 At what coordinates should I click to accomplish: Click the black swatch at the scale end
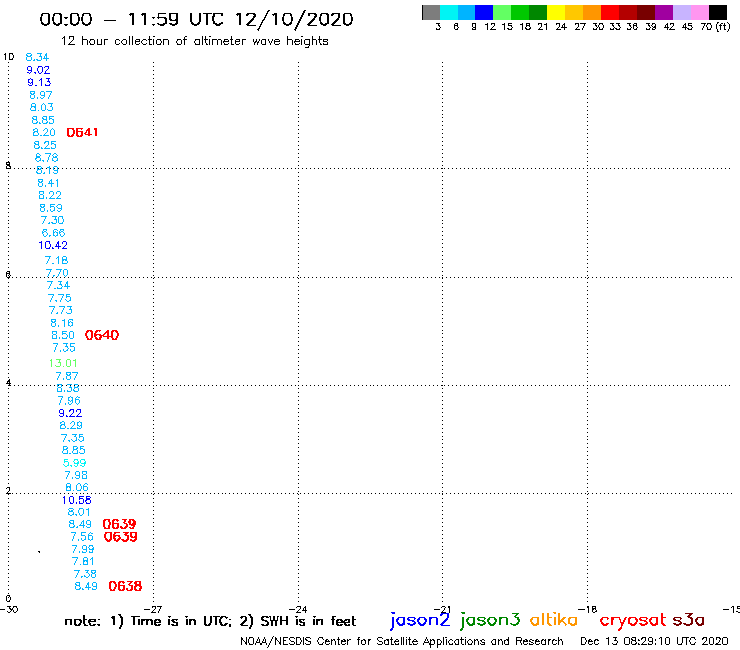coord(718,12)
